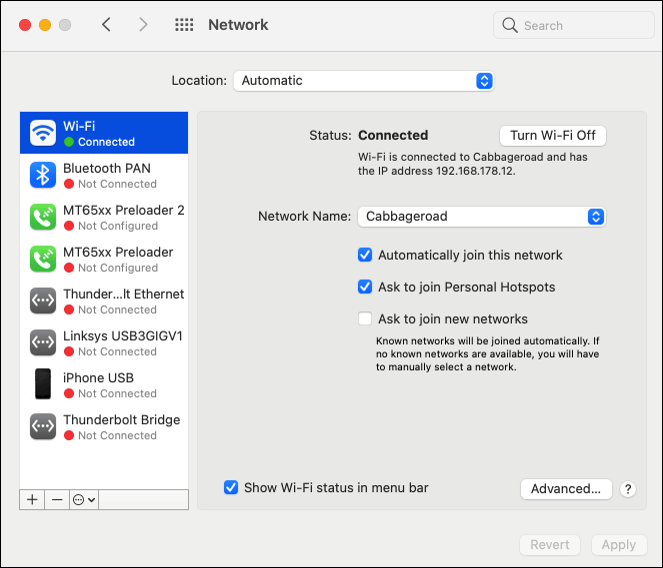This screenshot has width=663, height=568.
Task: Enable Ask to join new networks
Action: point(365,319)
